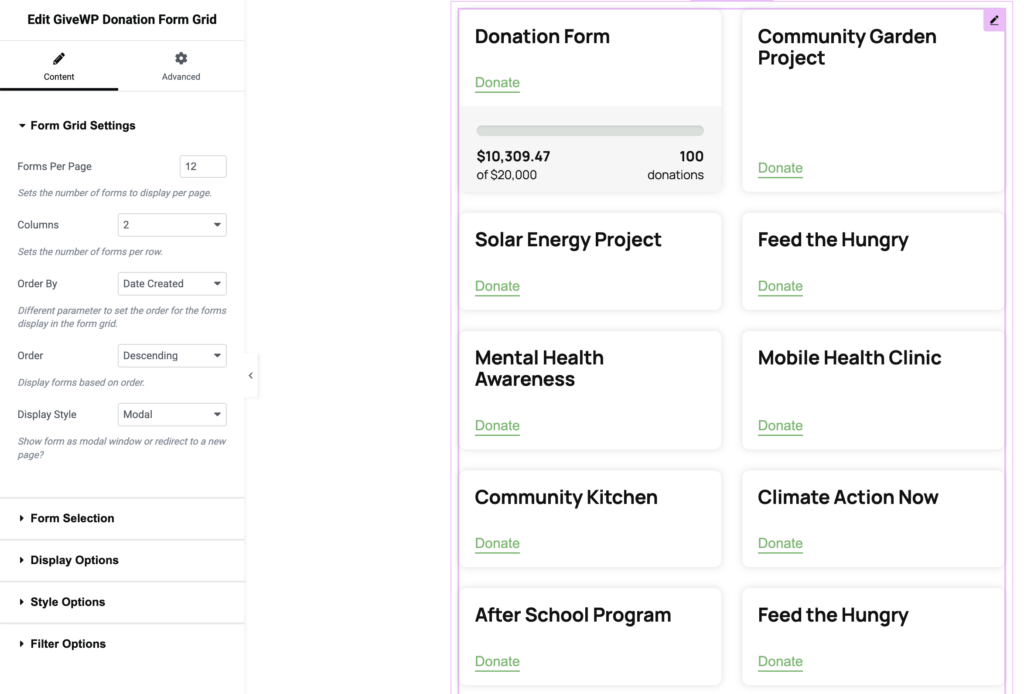
Task: Change the Order dropdown from Descending
Action: [172, 356]
